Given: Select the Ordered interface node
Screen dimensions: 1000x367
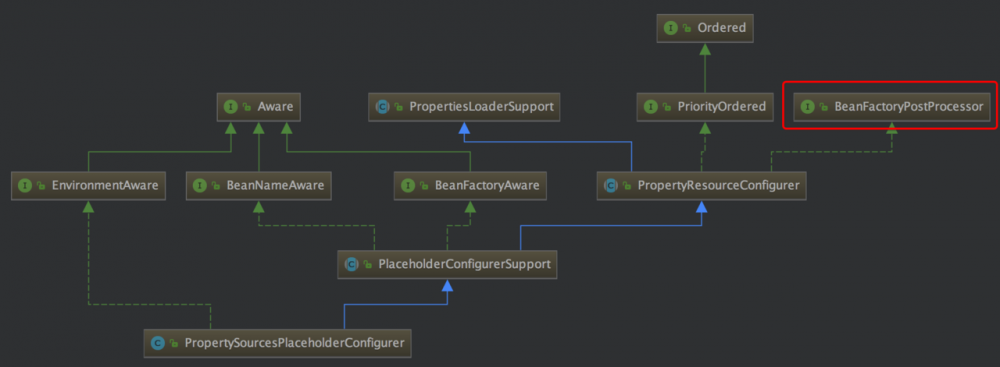Looking at the screenshot, I should point(705,28).
